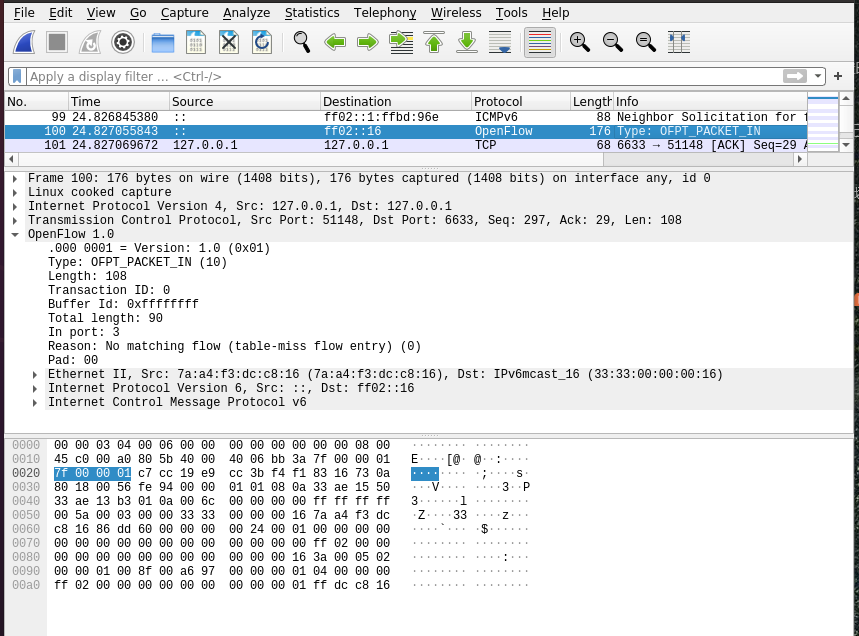Open the display filter bookmark menu
This screenshot has width=859, height=636.
17,76
